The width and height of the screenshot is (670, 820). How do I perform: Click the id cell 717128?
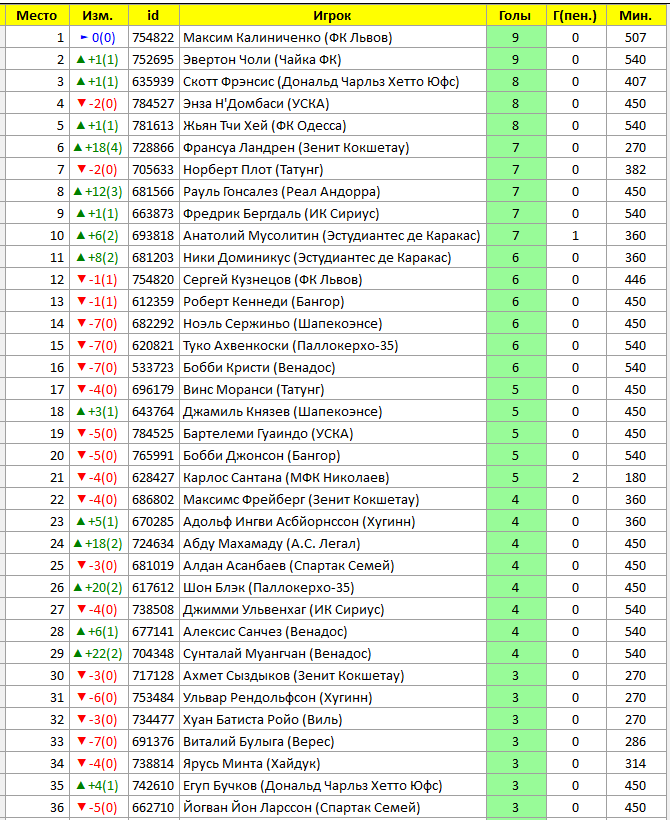click(154, 675)
